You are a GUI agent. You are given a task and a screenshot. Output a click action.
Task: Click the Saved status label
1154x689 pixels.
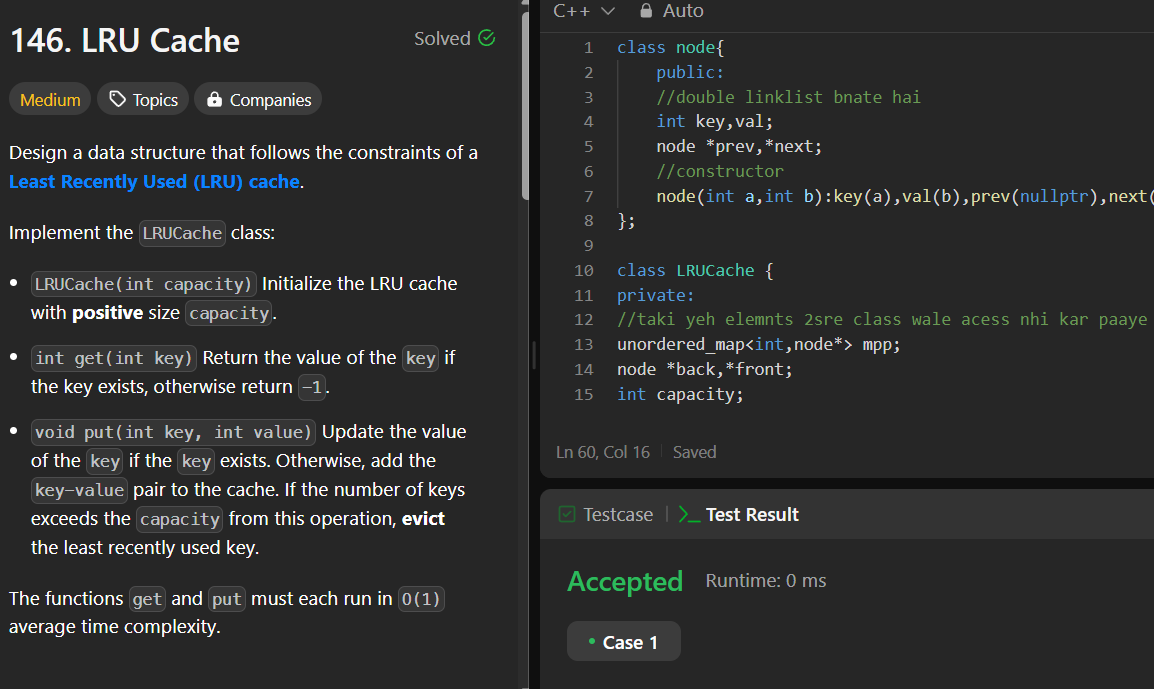coord(695,452)
